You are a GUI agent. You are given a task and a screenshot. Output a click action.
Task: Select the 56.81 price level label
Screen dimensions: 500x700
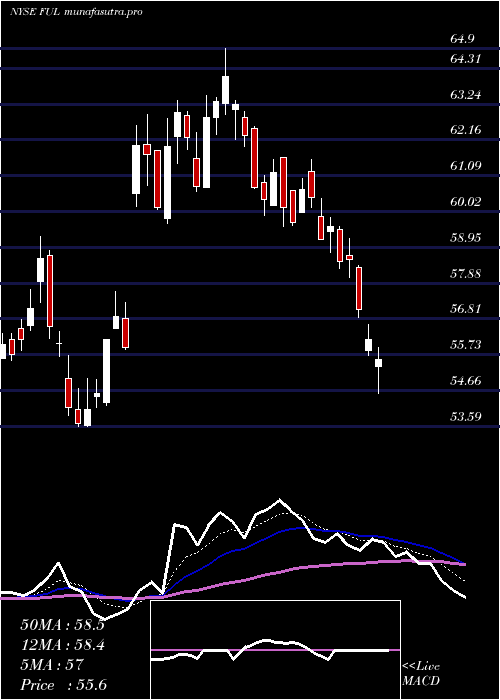tap(466, 308)
